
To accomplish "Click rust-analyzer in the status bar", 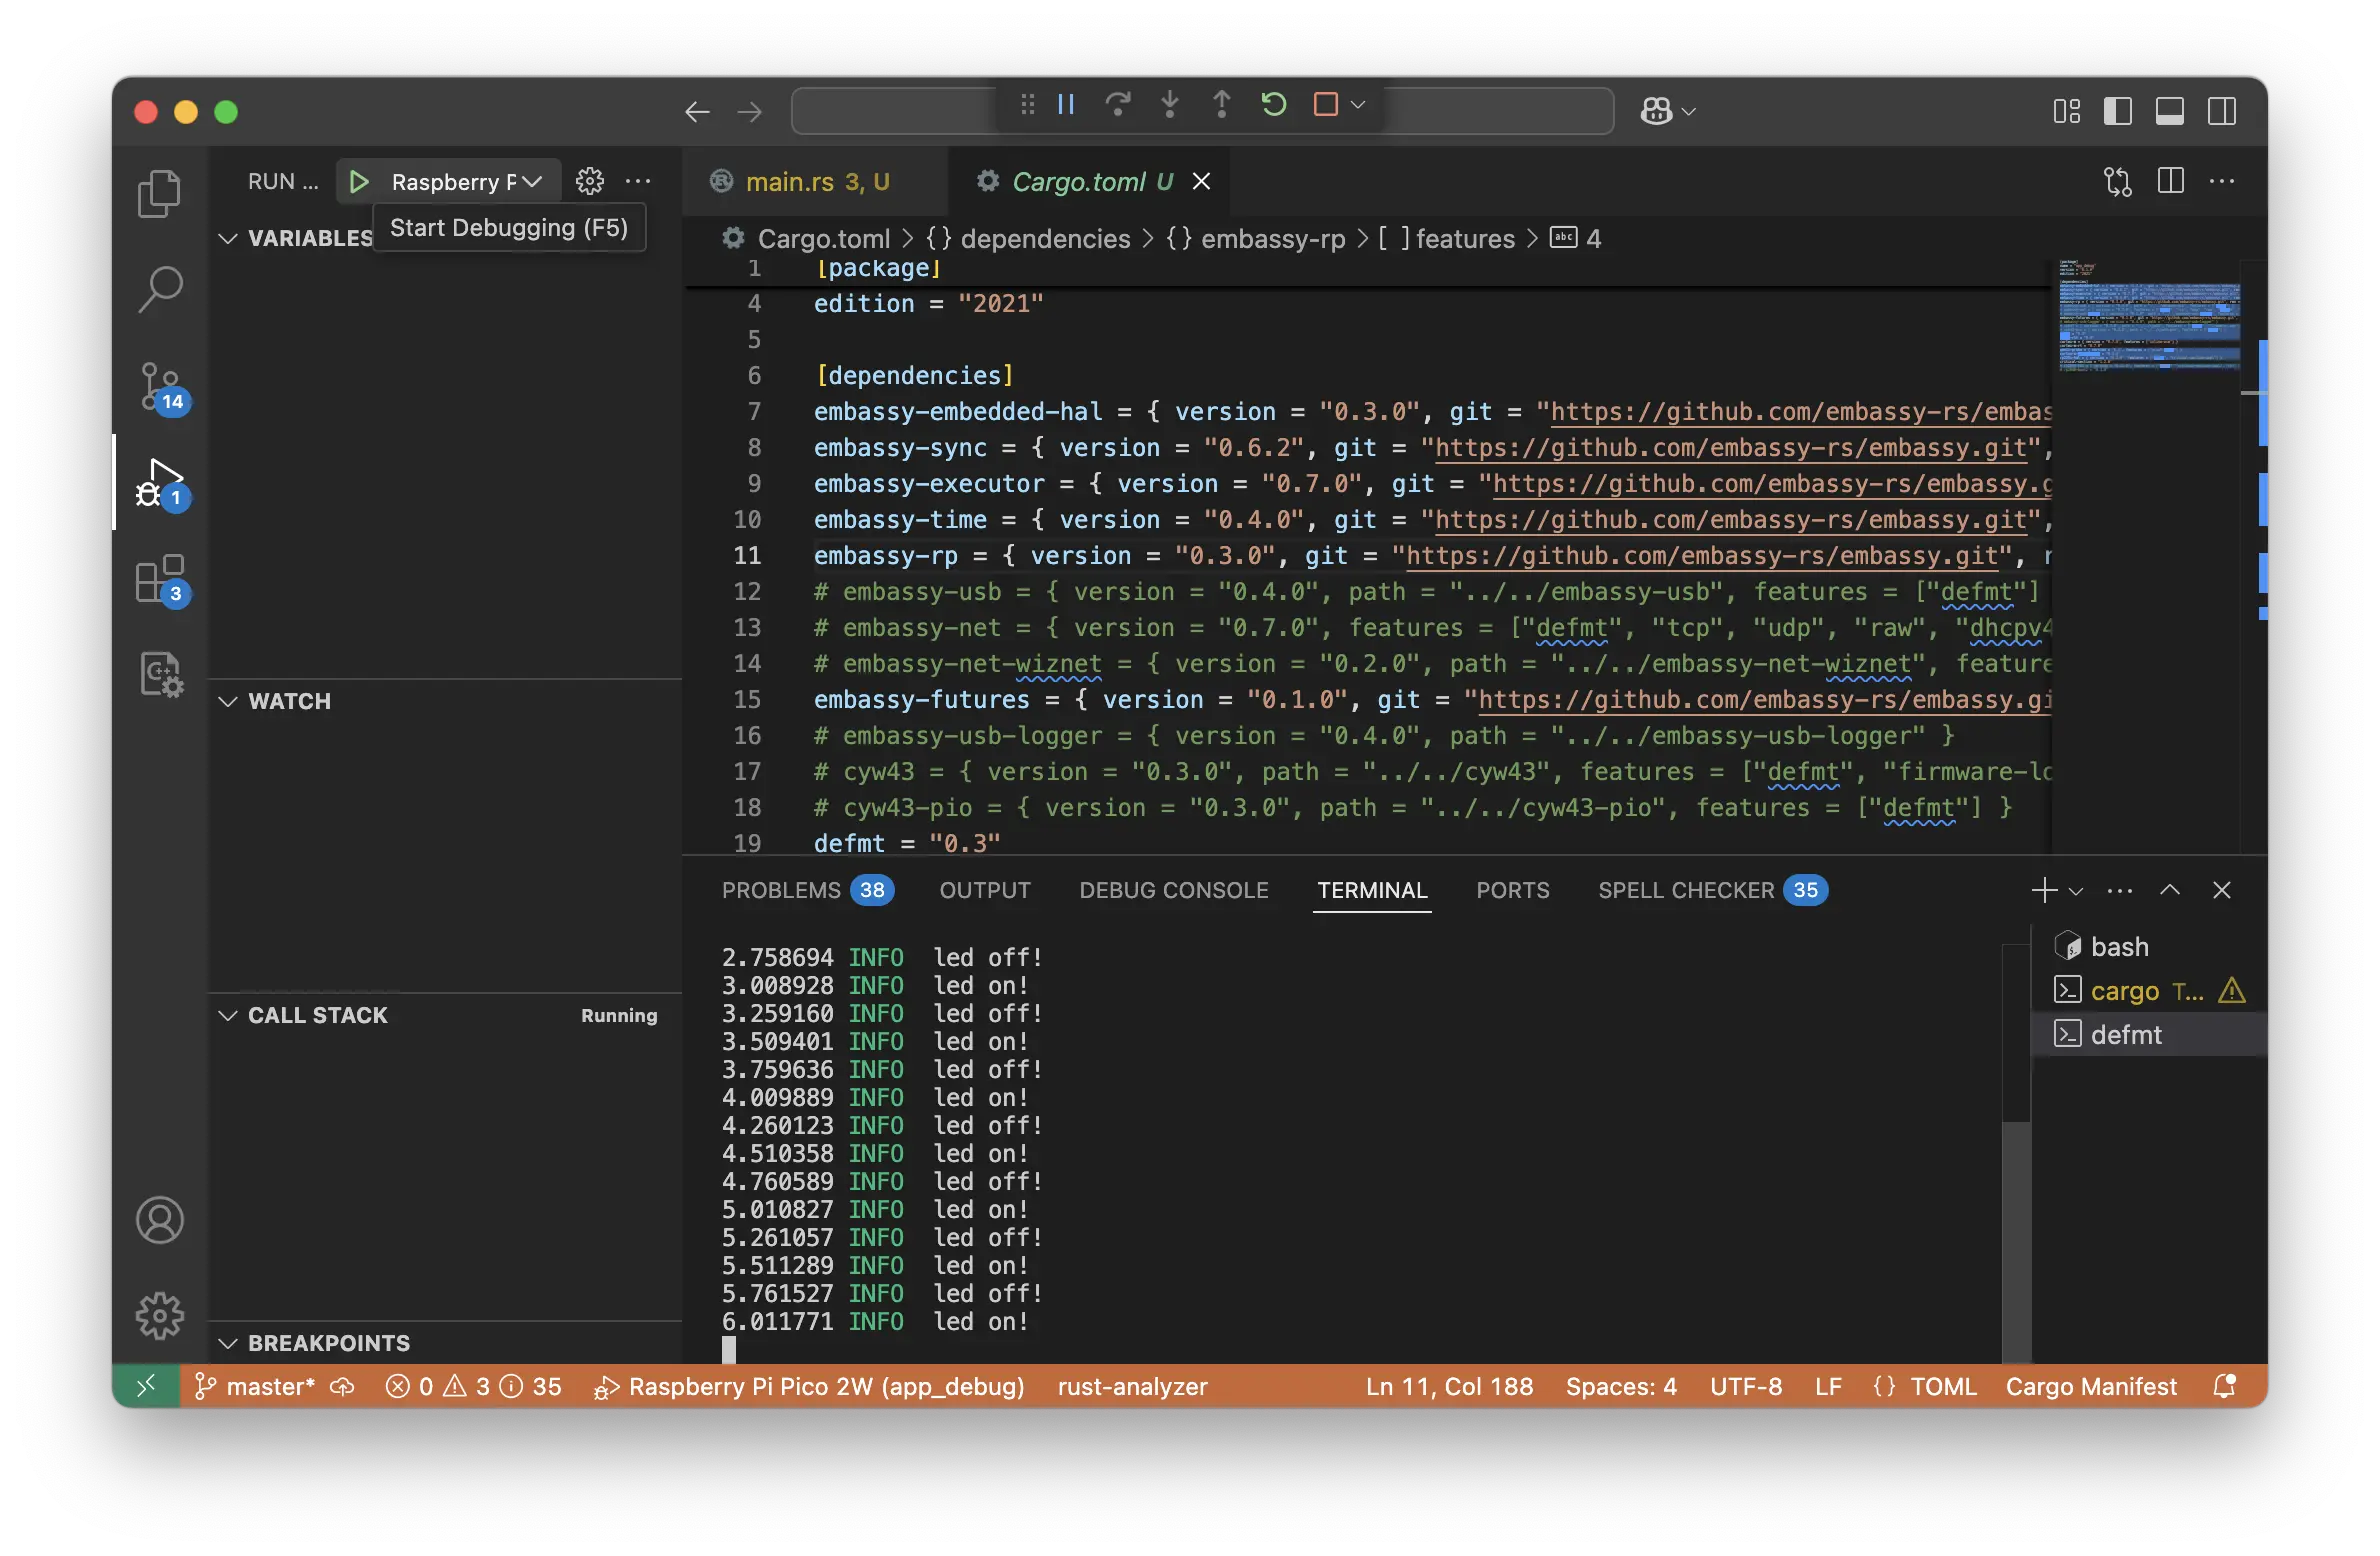I will 1131,1386.
